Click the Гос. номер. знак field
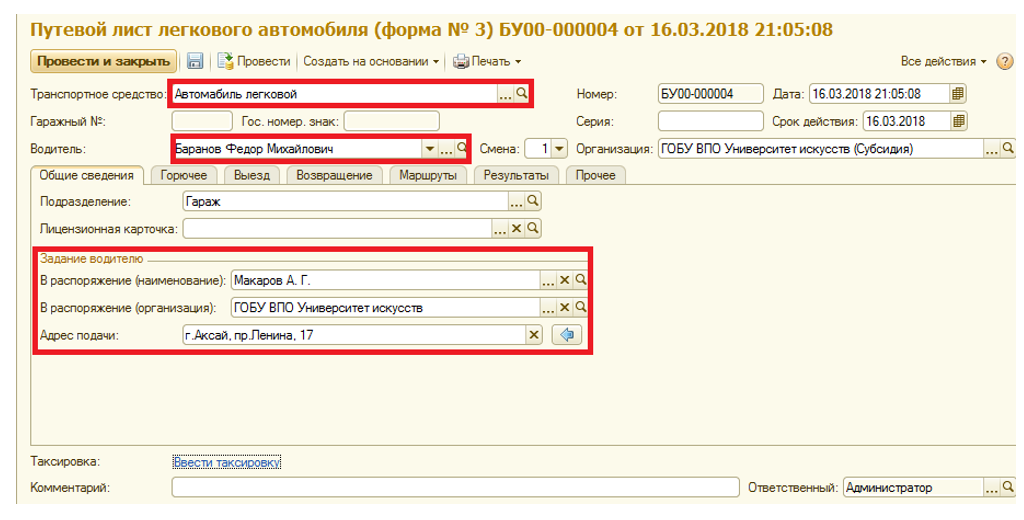The width and height of the screenshot is (1024, 520). coord(391,122)
